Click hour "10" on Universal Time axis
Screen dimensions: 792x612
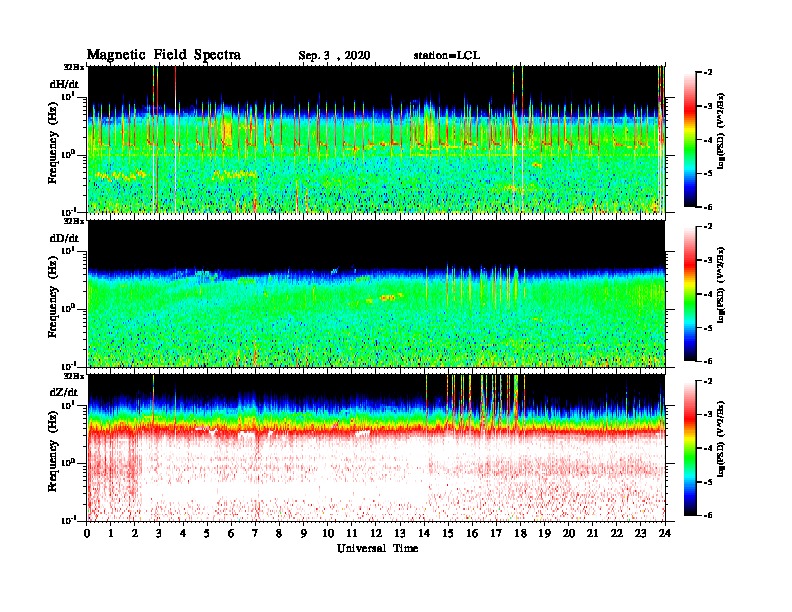[328, 533]
